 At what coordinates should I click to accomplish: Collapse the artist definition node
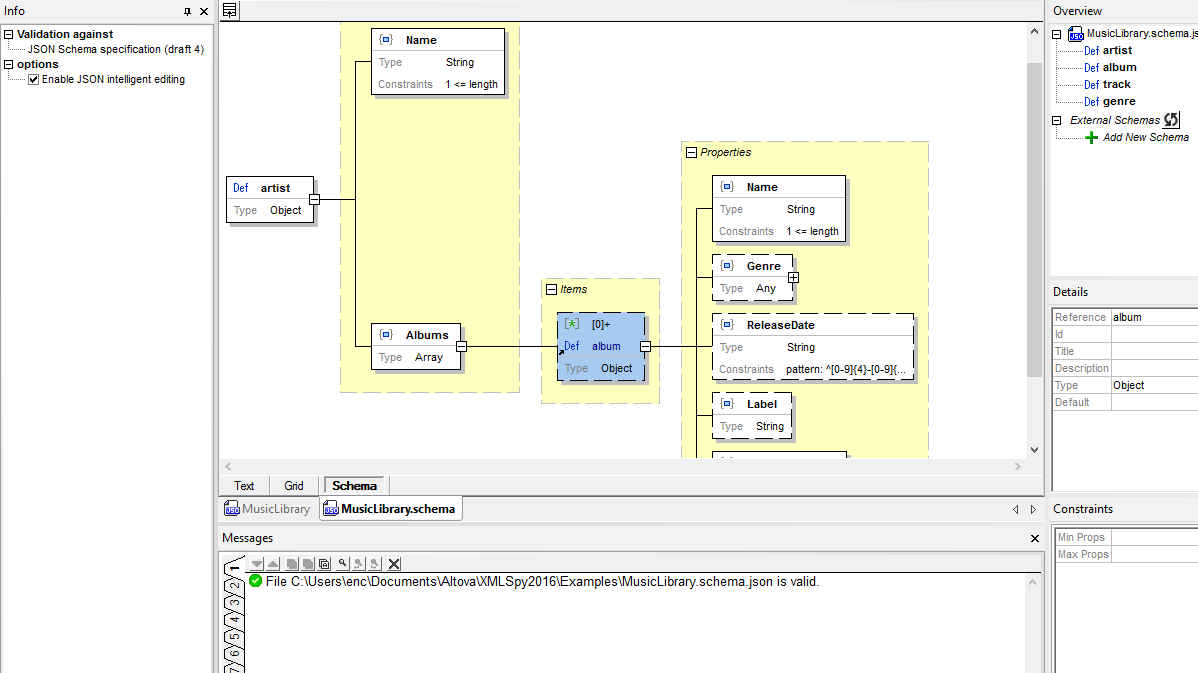click(314, 199)
